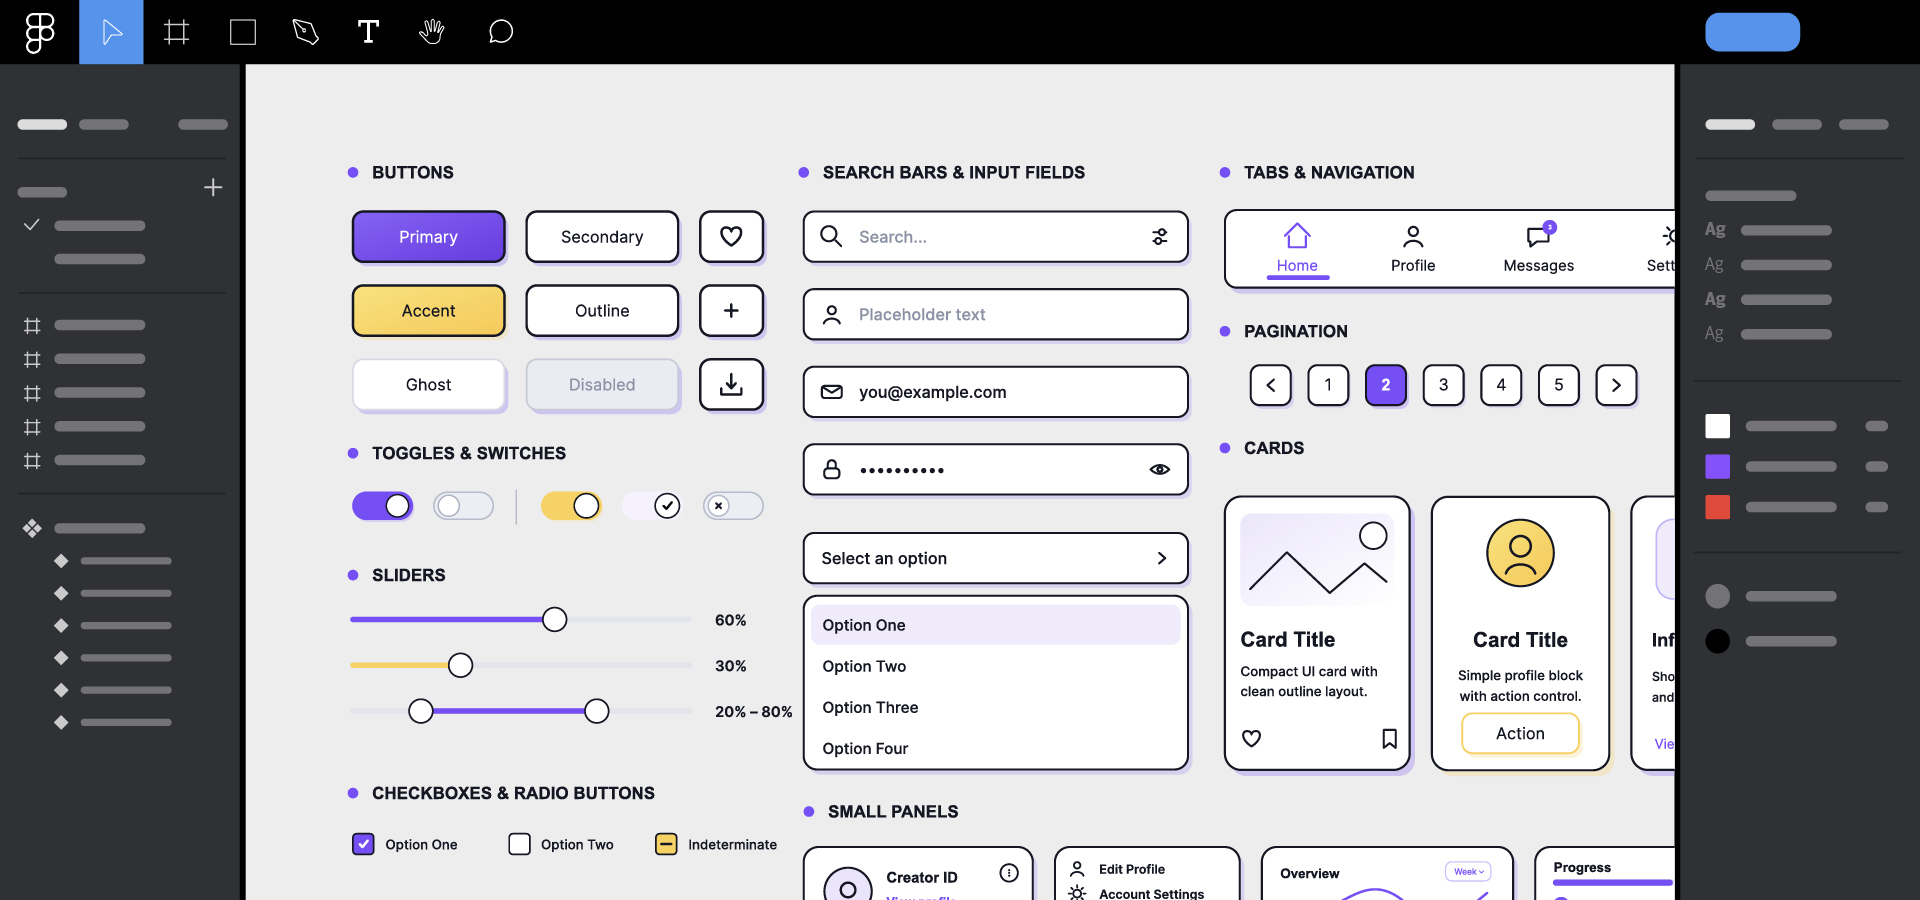The image size is (1920, 900).
Task: Choose Option One in dropdown list
Action: [x=995, y=625]
